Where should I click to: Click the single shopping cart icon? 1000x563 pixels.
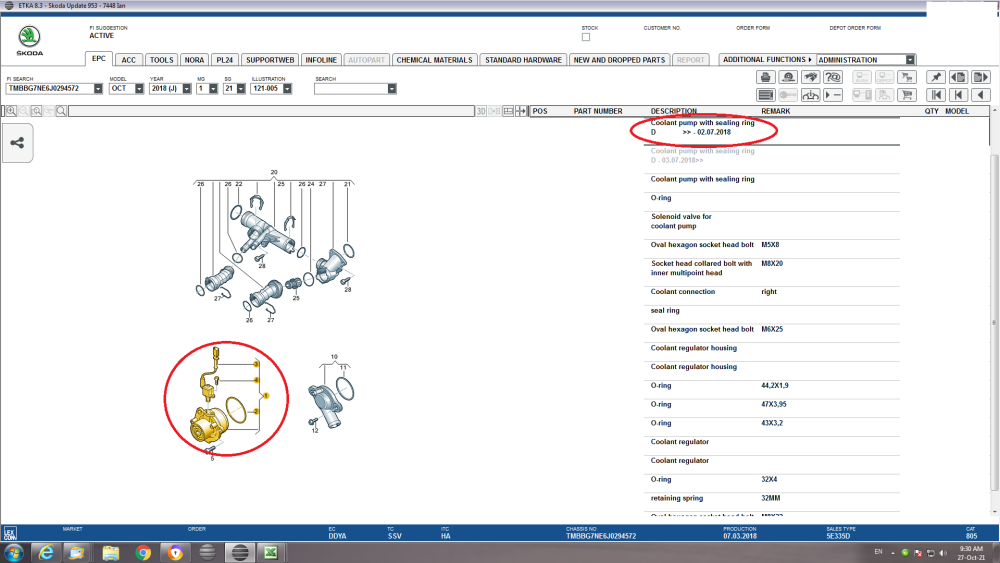click(907, 95)
